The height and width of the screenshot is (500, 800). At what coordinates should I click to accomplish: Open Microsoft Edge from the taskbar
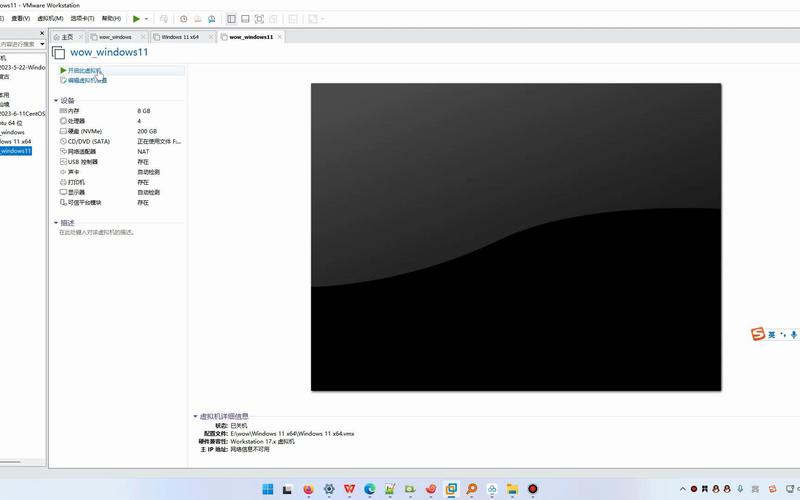pyautogui.click(x=370, y=489)
